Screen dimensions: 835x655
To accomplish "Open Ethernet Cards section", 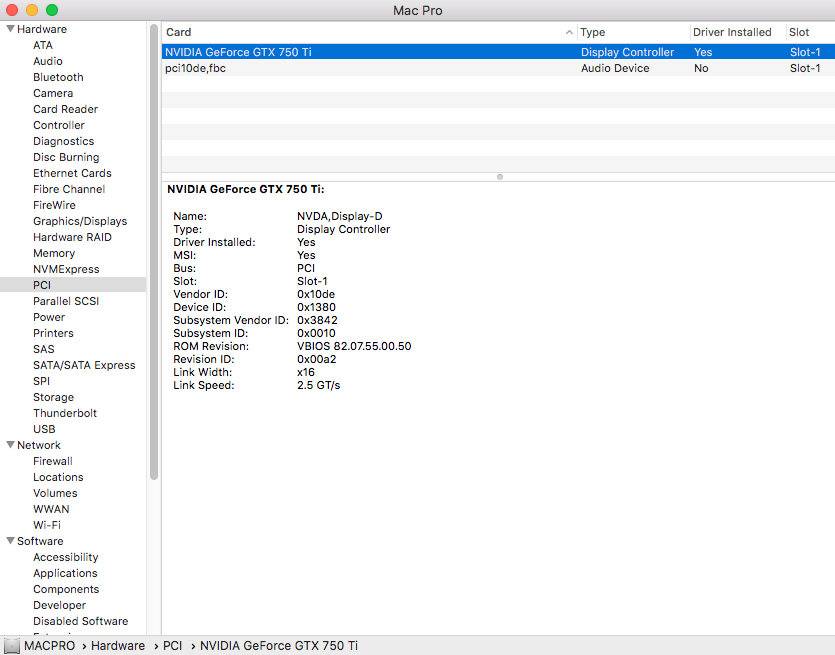I will 72,173.
